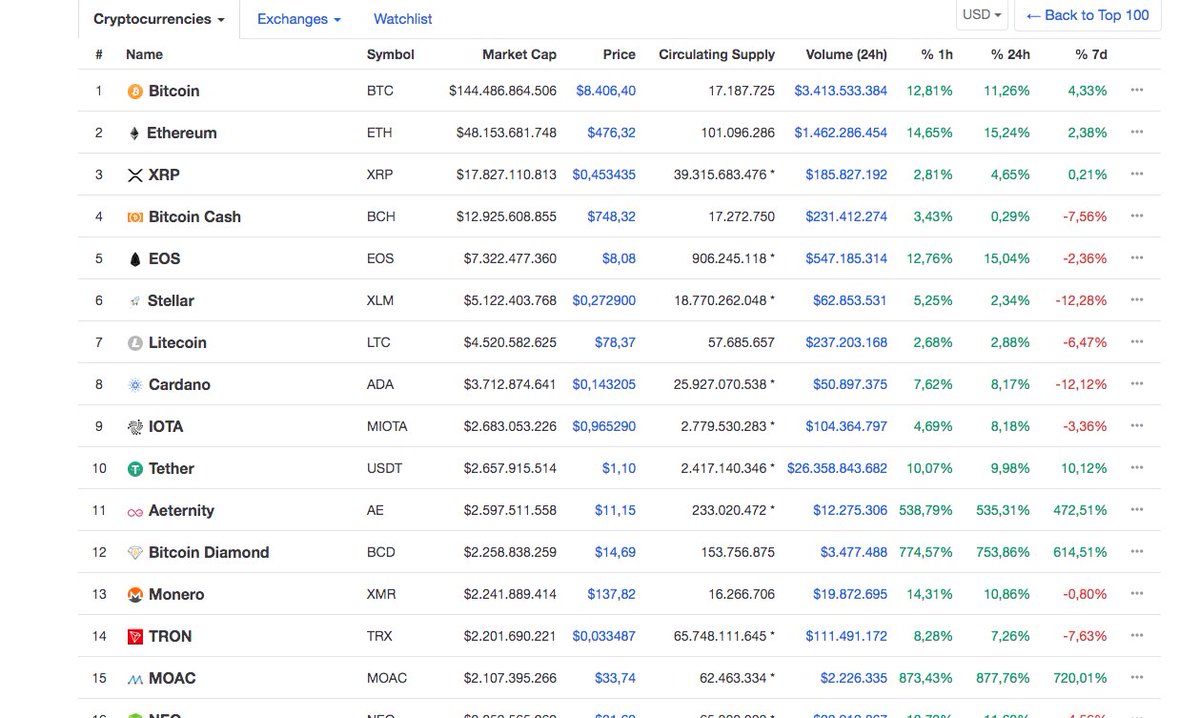Image resolution: width=1200 pixels, height=718 pixels.
Task: Open the more options menu for Tether row
Action: pos(1137,468)
